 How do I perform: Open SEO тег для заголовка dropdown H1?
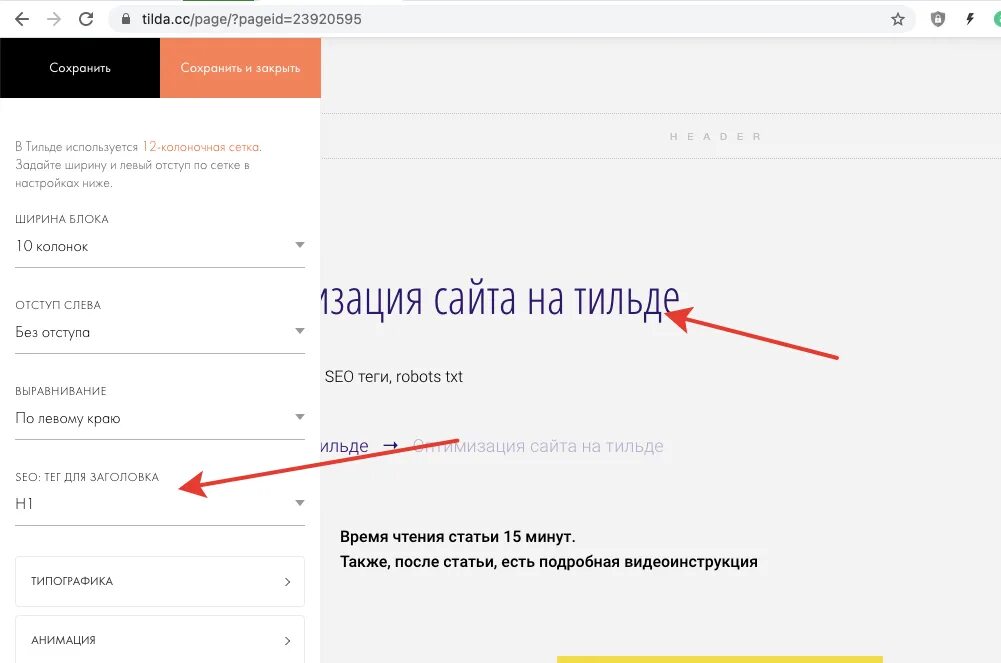160,504
